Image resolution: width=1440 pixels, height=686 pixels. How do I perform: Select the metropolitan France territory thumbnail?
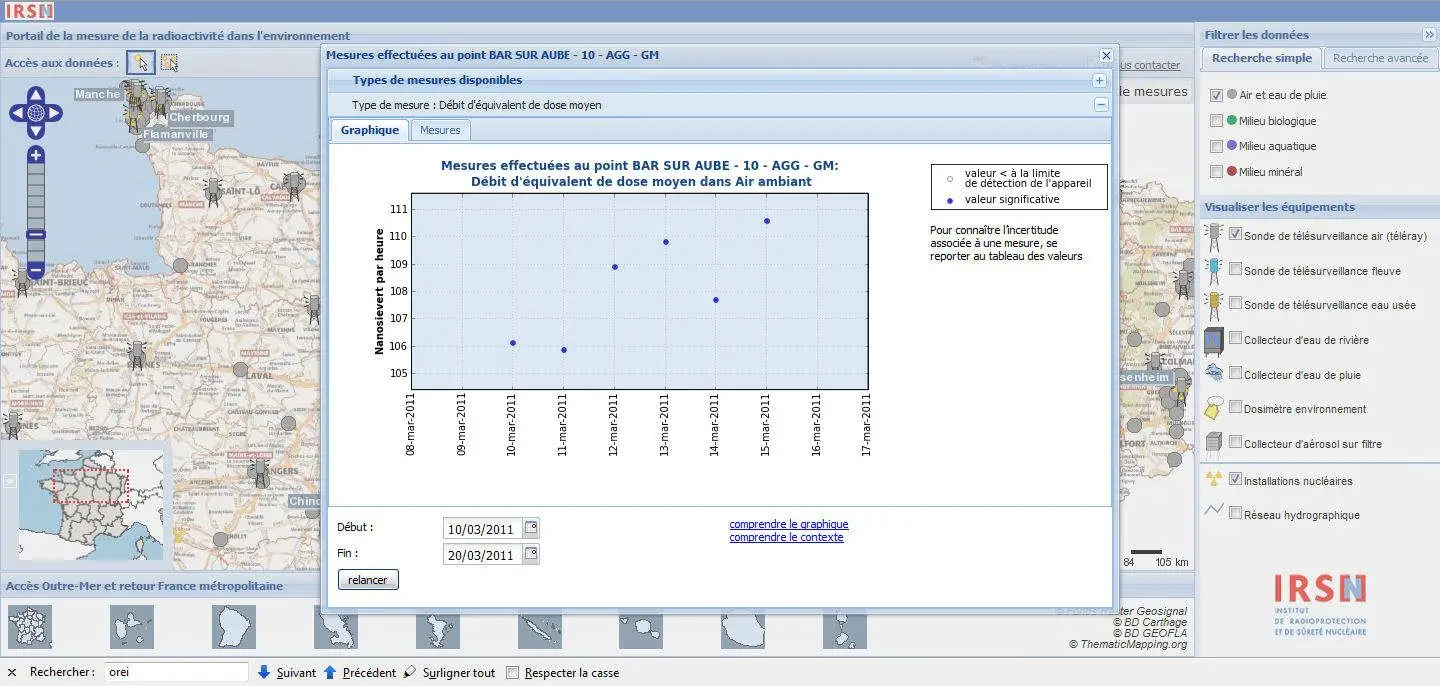(x=29, y=627)
